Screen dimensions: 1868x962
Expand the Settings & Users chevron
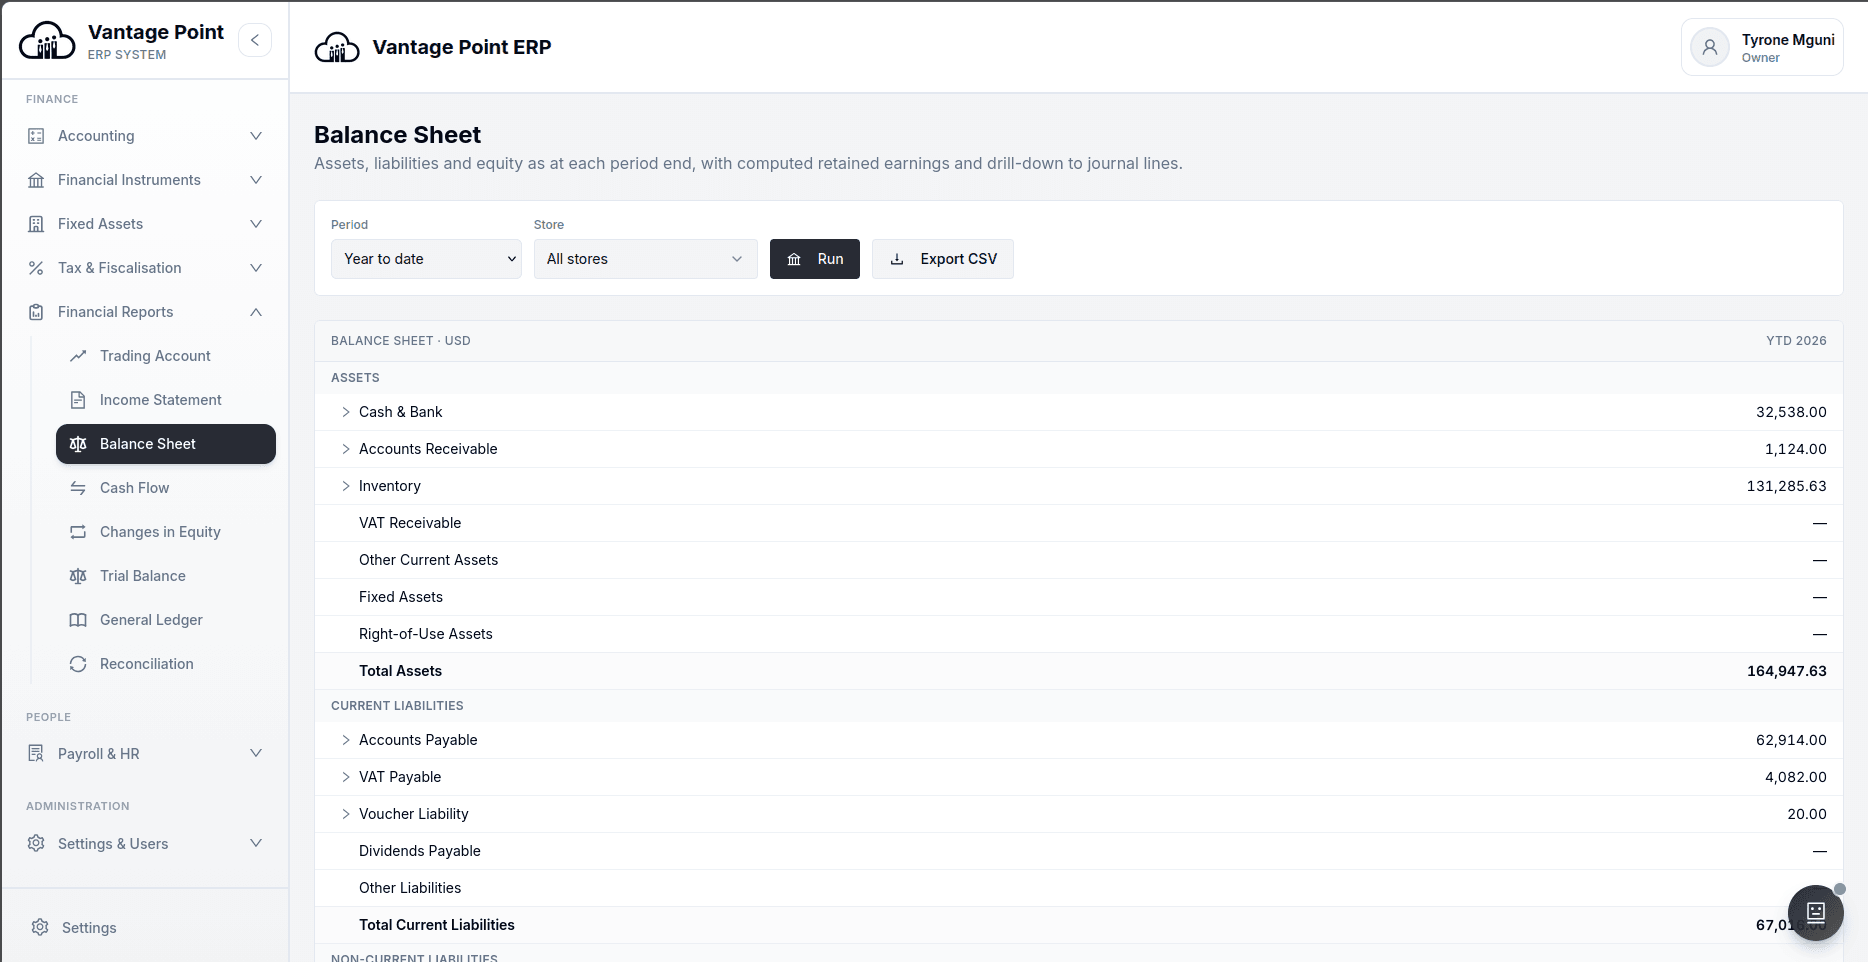tap(256, 844)
